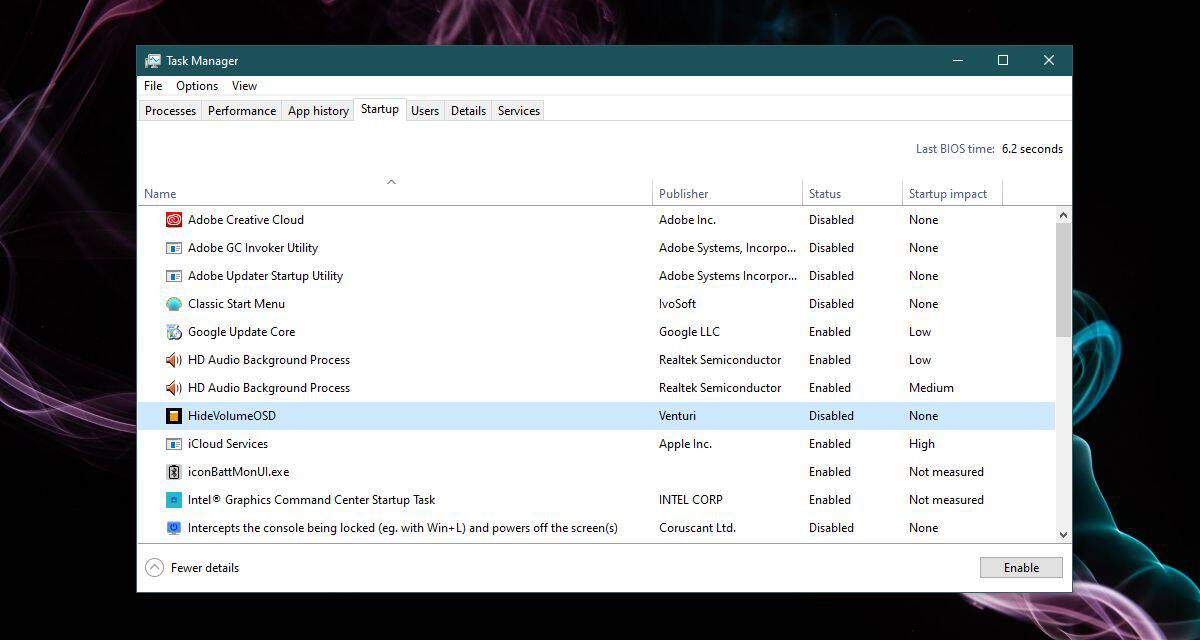This screenshot has height=640, width=1200.
Task: Click the sort arrow above Name column
Action: (391, 182)
